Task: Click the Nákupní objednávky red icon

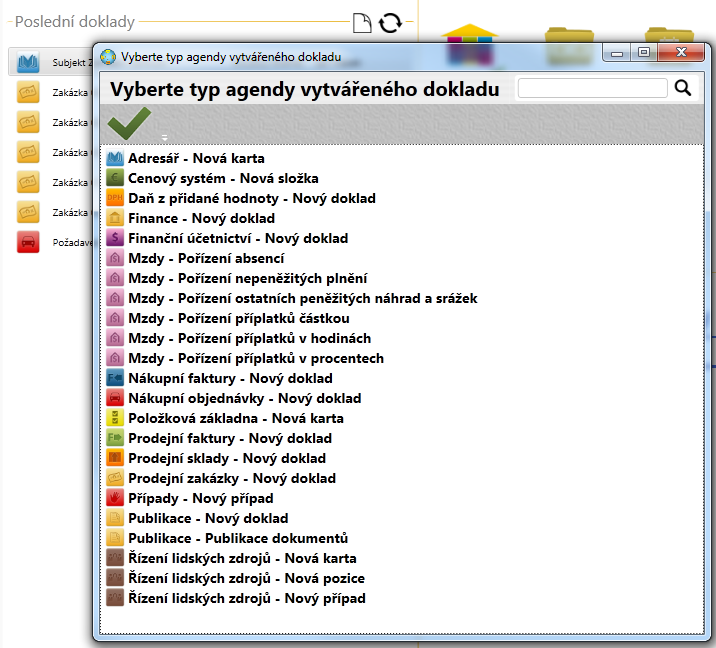Action: [114, 398]
